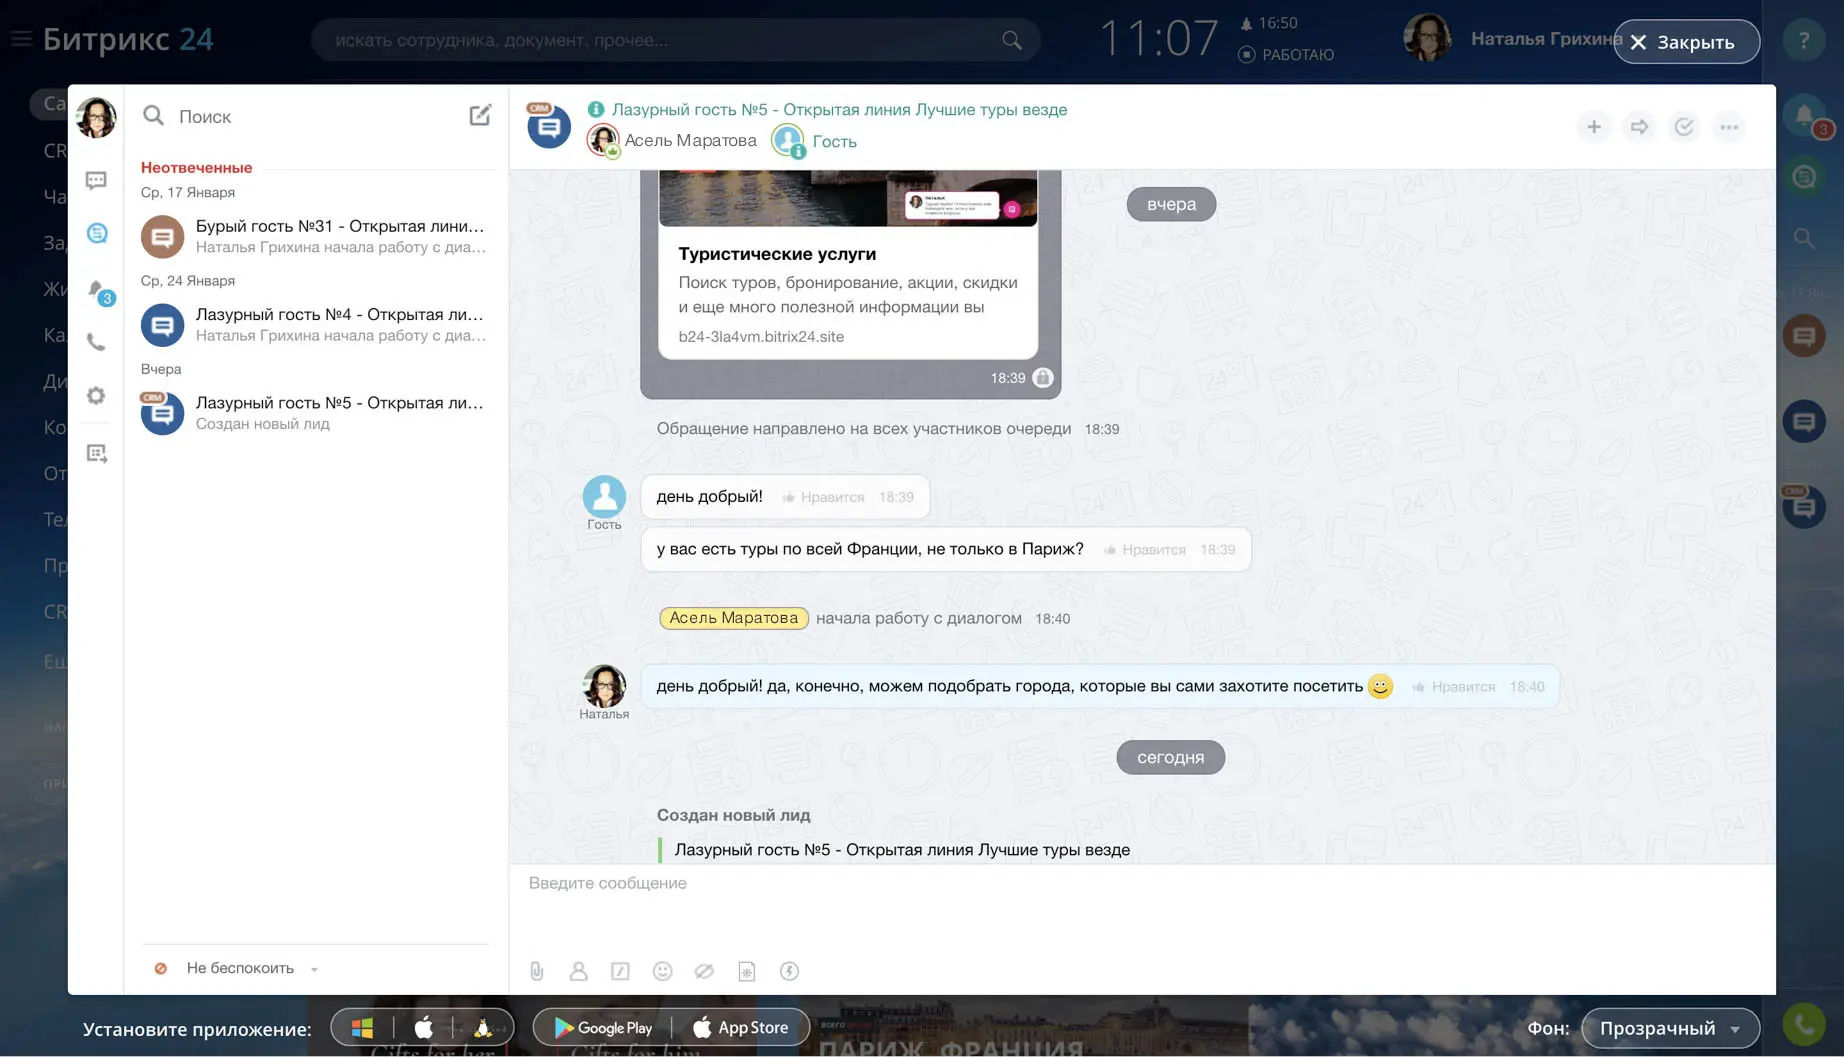Insert a quote using the quote icon

click(x=621, y=970)
